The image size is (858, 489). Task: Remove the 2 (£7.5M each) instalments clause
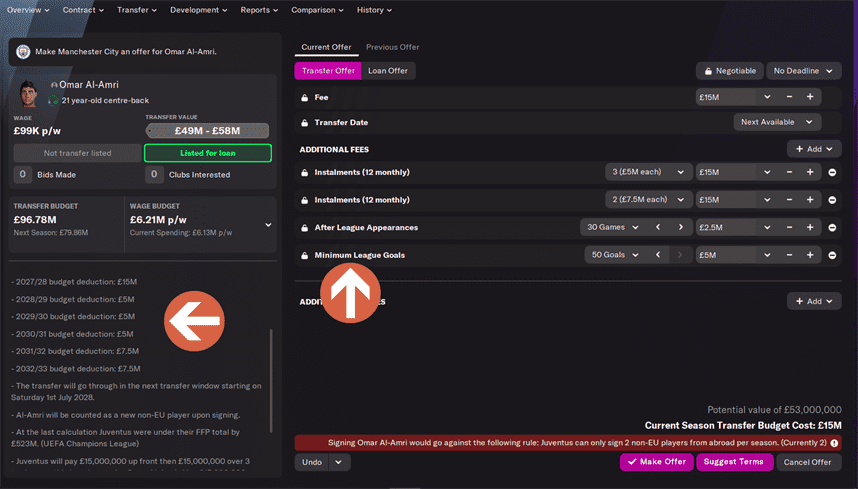(x=832, y=200)
